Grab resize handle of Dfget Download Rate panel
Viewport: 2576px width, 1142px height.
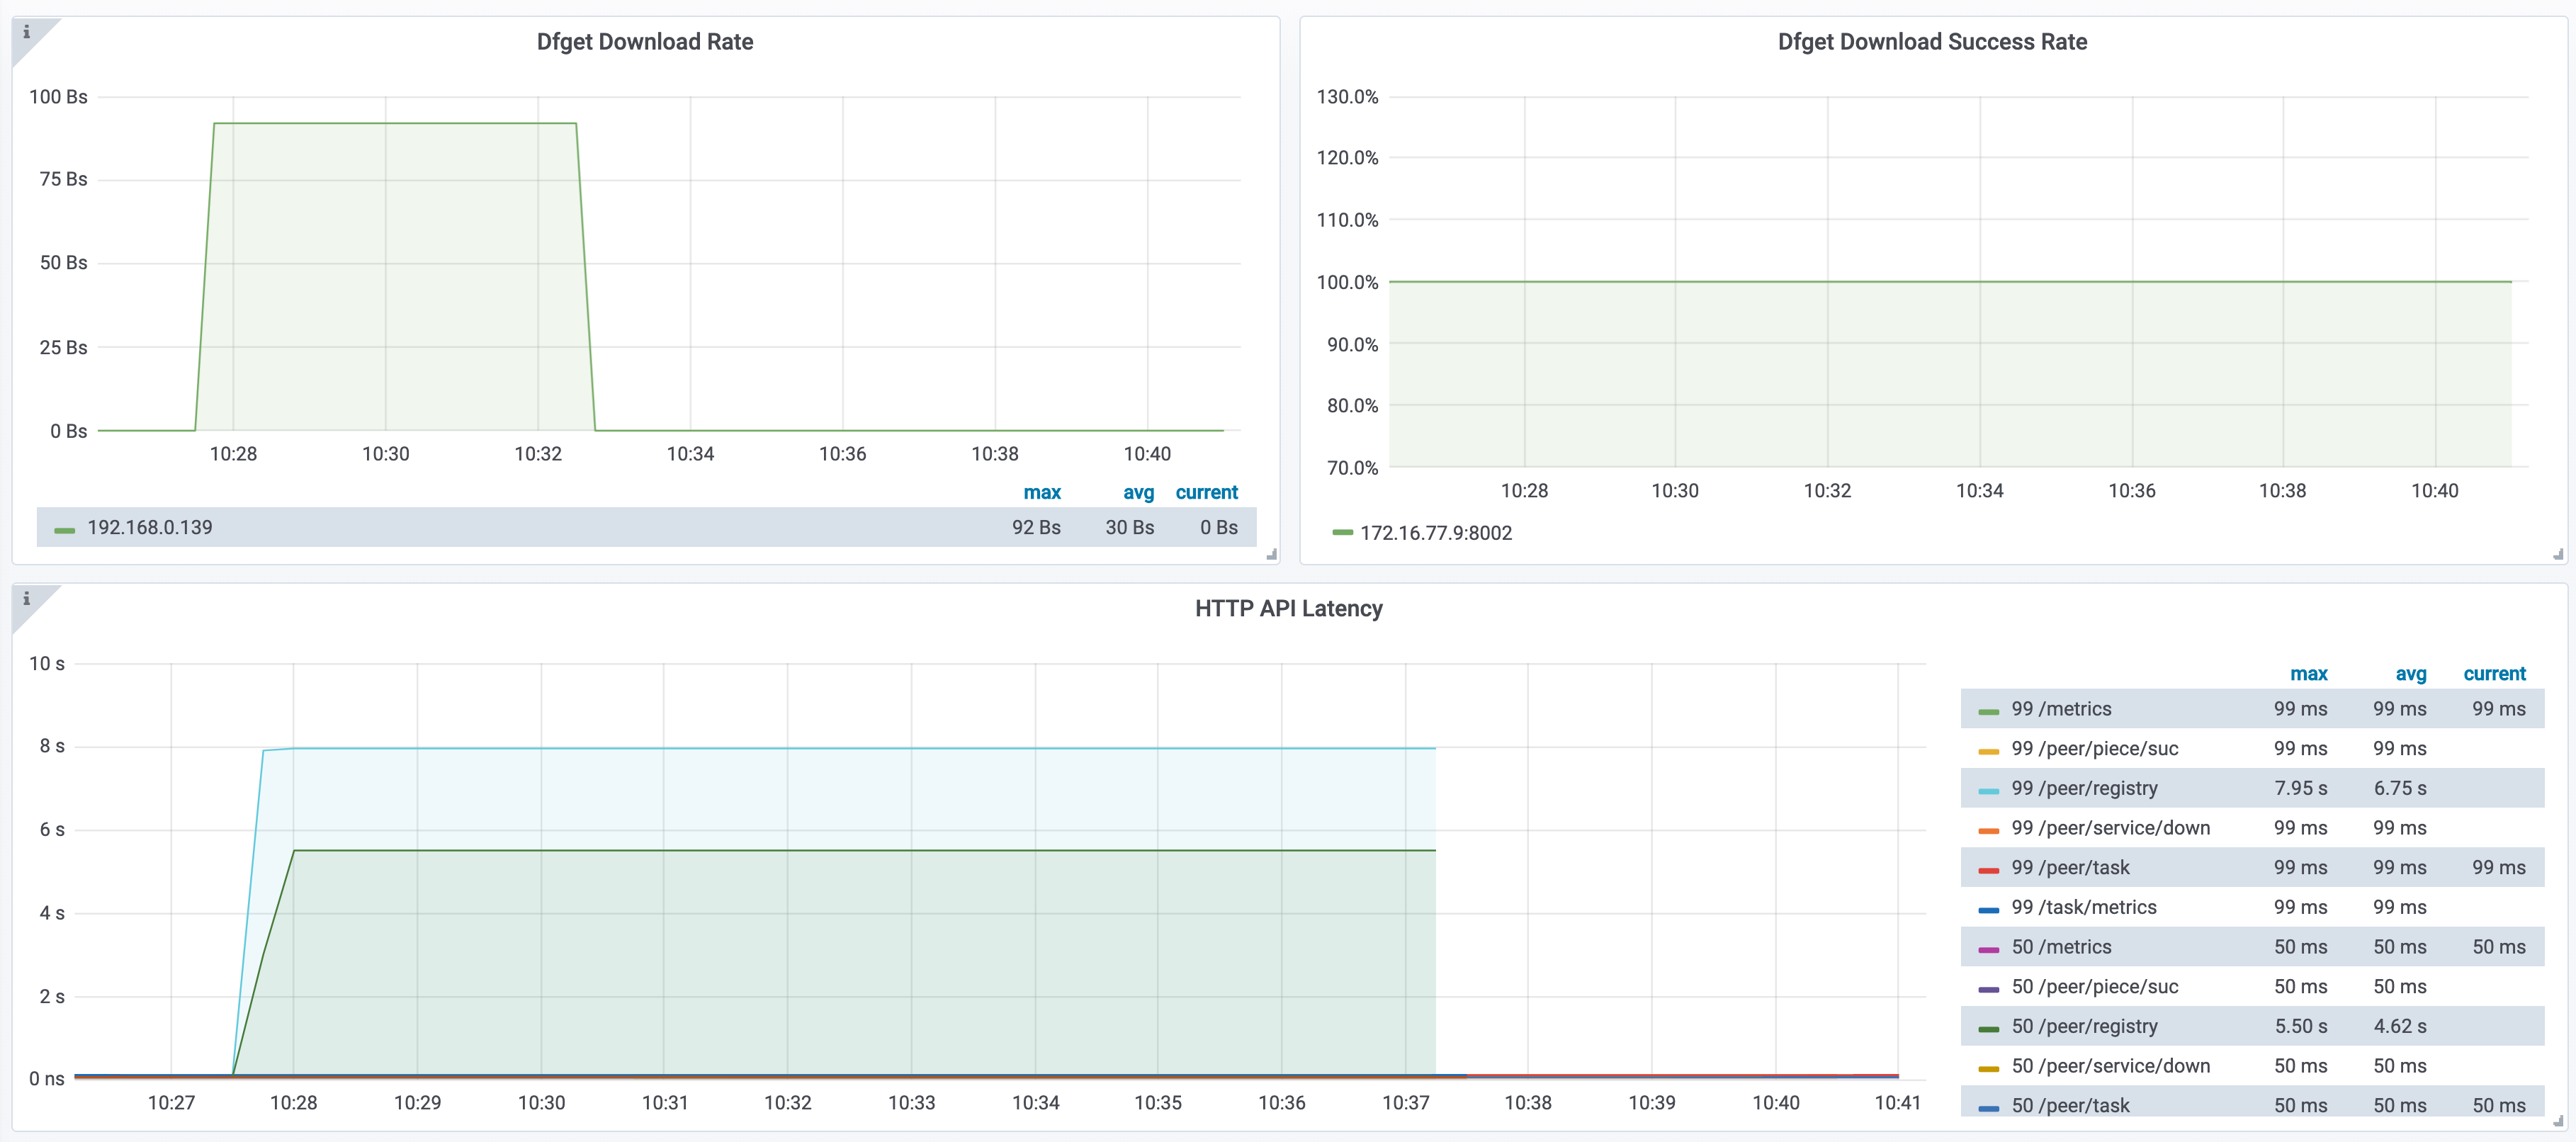coord(1272,554)
